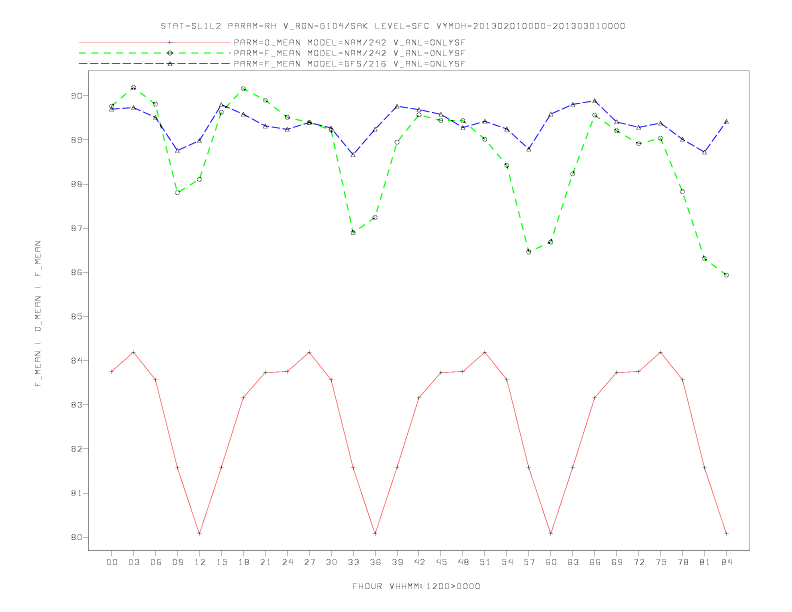
Task: Click y-axis tick label 90
Action: pos(77,96)
